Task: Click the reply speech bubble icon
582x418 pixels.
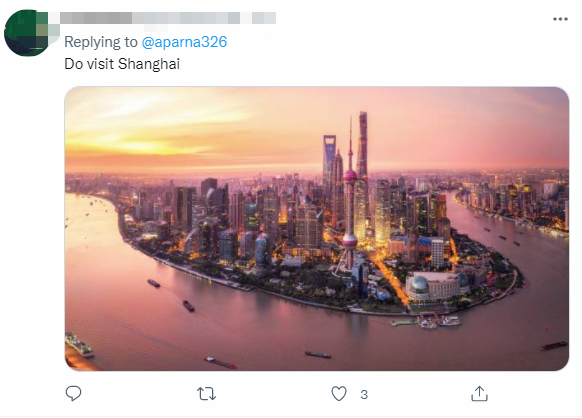Action: [73, 393]
